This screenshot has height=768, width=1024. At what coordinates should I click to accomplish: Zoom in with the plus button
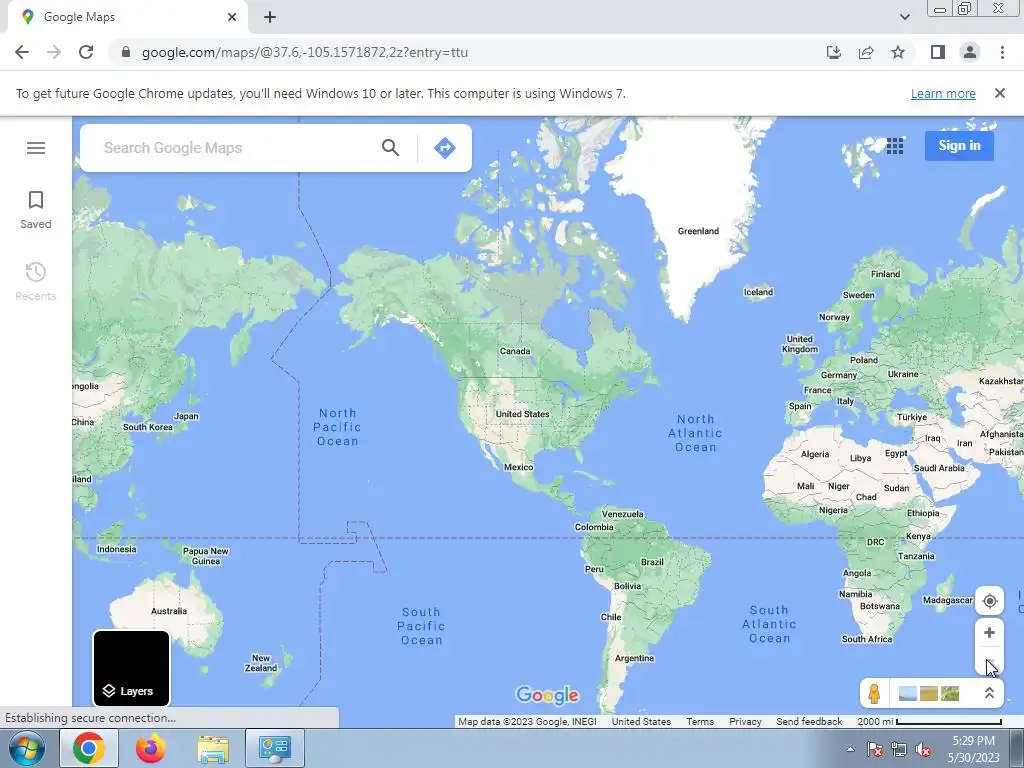[989, 633]
